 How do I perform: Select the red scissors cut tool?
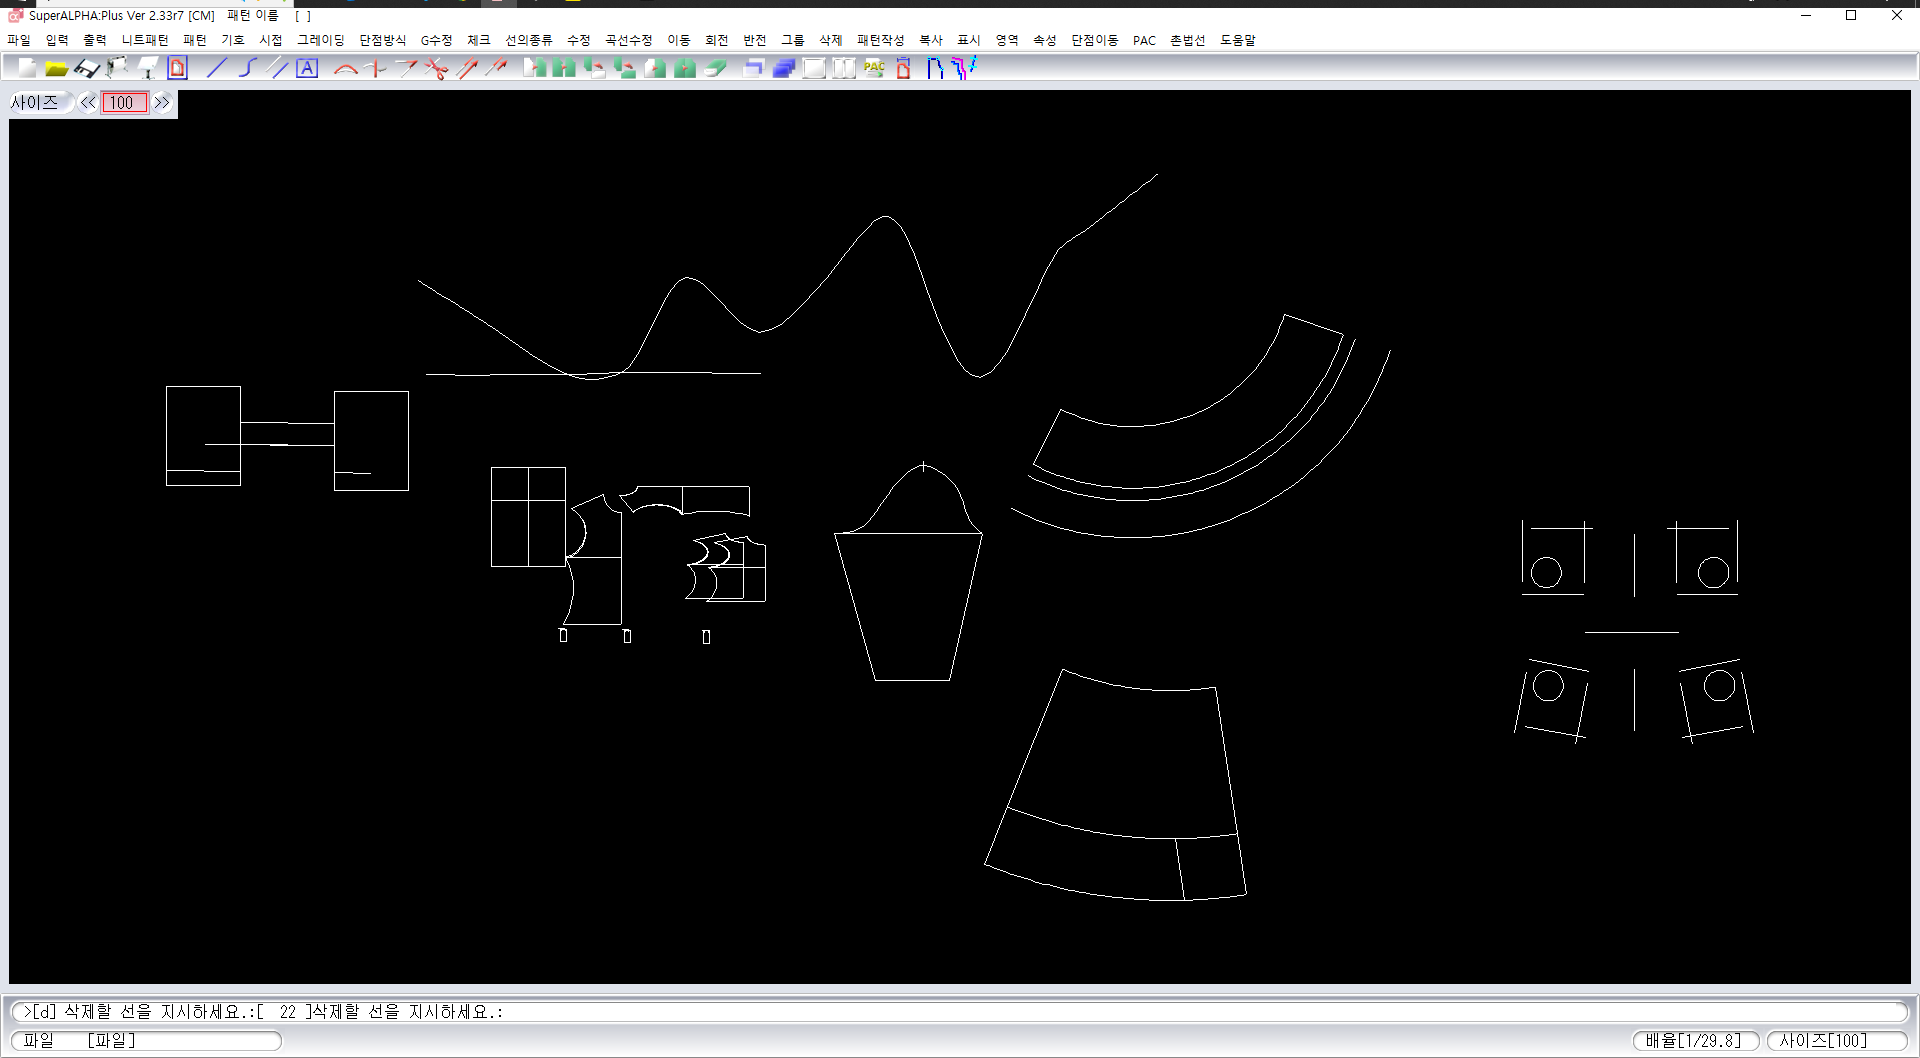point(436,68)
